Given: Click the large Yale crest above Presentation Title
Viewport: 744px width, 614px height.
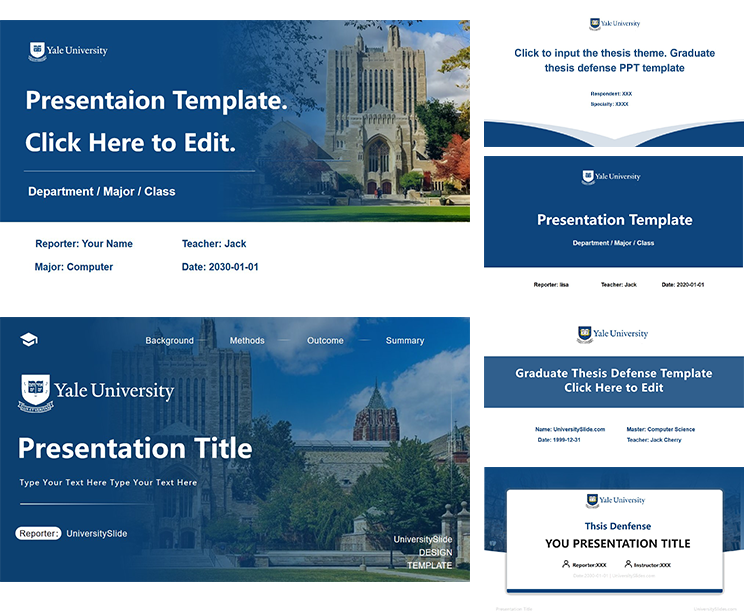Looking at the screenshot, I should (x=38, y=392).
